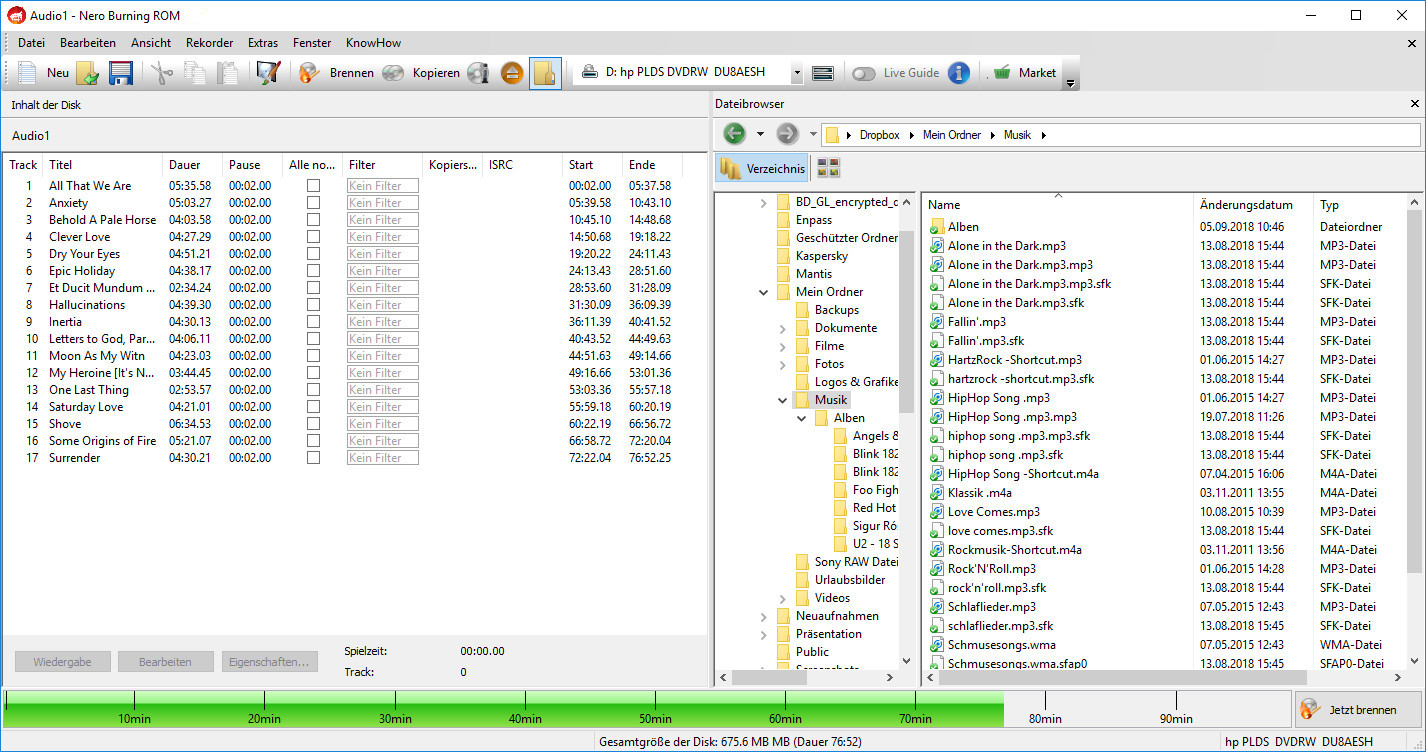The height and width of the screenshot is (752, 1426).
Task: Open the Datei menu
Action: [x=32, y=43]
